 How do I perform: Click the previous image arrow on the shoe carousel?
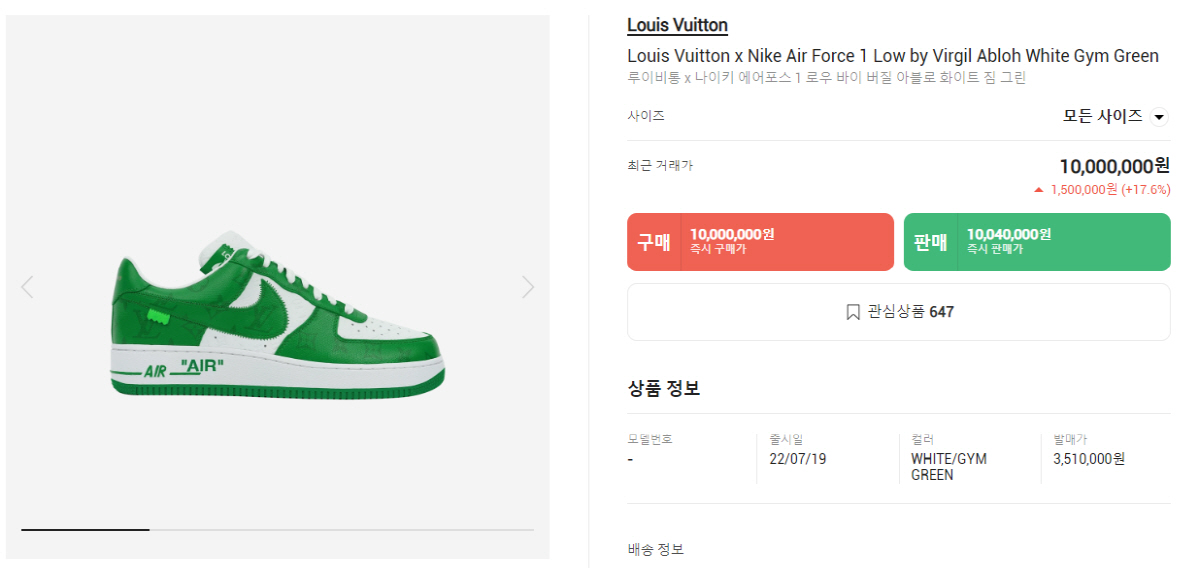point(27,287)
